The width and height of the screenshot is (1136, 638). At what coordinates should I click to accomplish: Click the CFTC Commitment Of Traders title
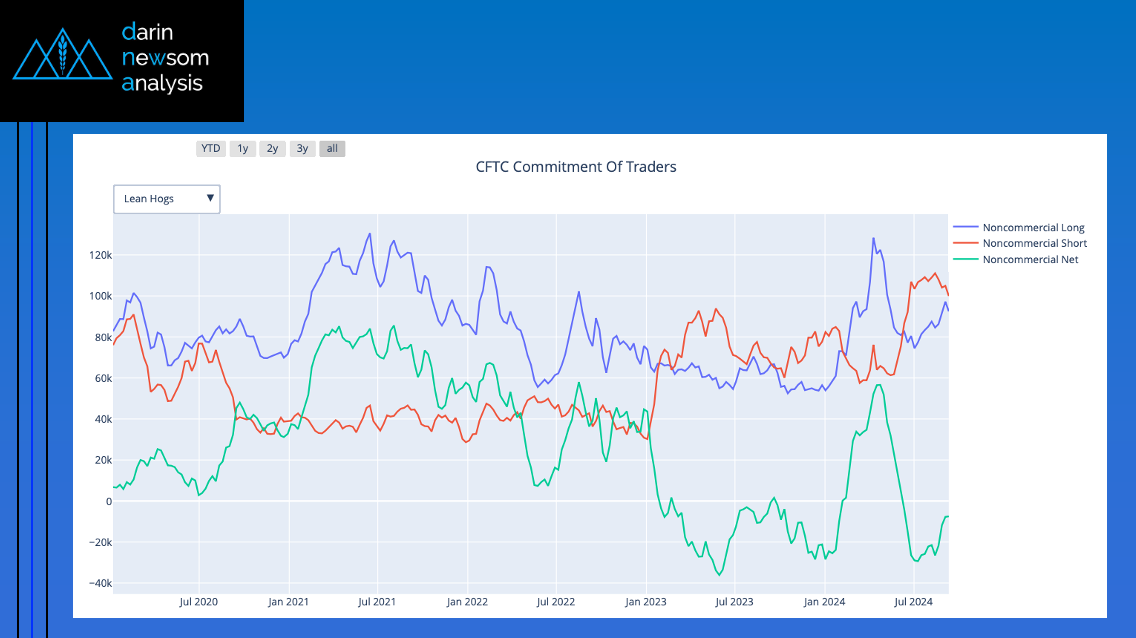tap(576, 167)
